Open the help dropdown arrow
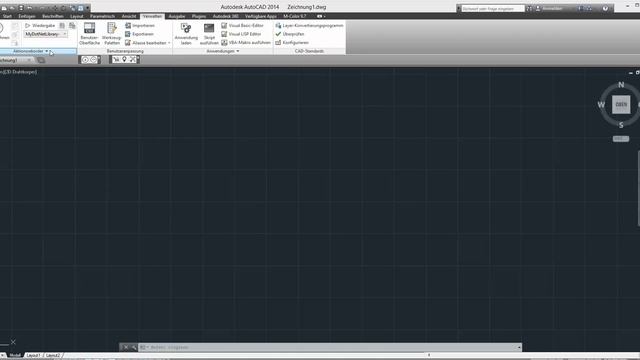640x360 pixels. click(x=611, y=8)
